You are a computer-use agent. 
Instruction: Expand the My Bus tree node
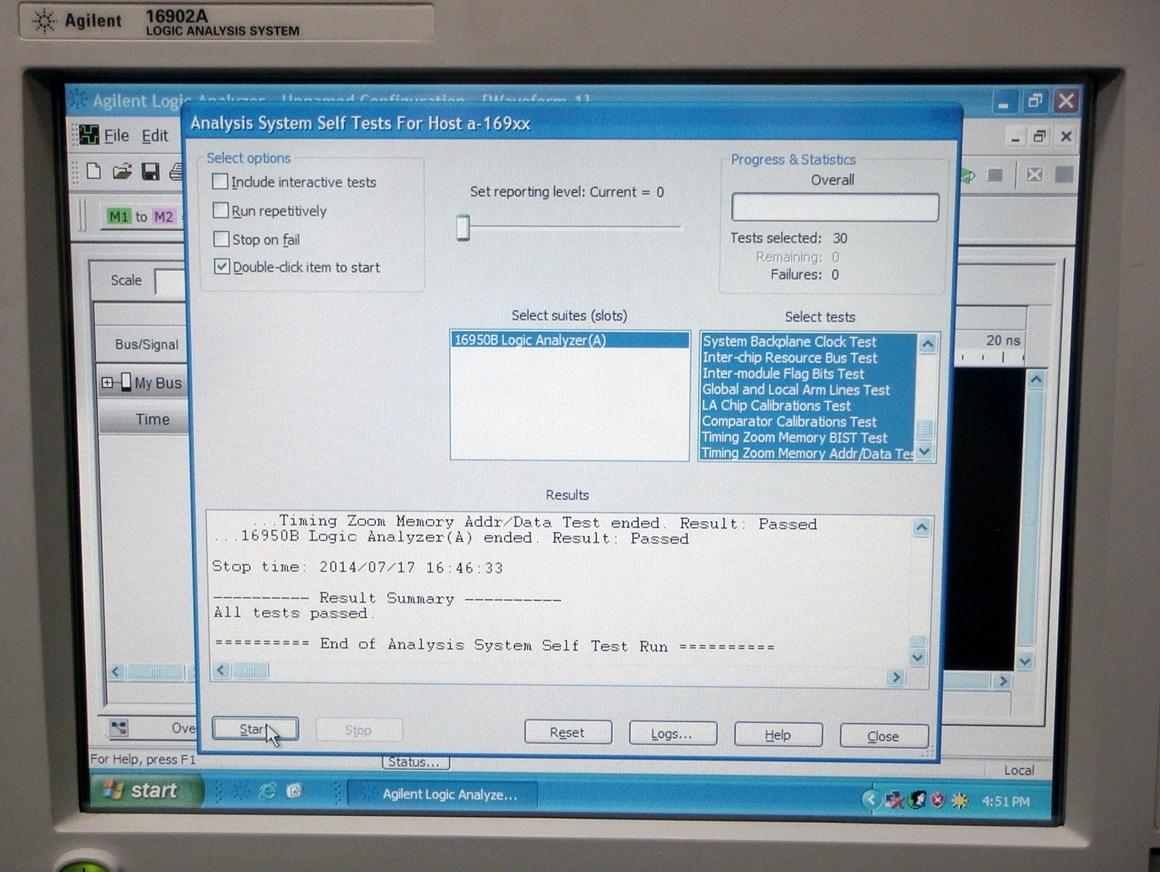[107, 382]
